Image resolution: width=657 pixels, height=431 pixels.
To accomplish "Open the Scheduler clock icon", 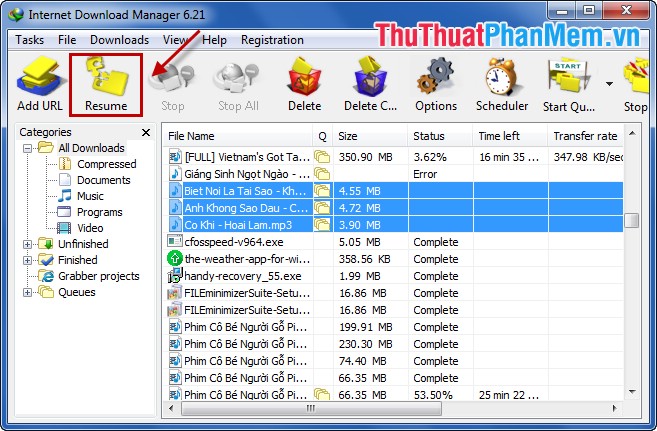I will click(x=502, y=76).
